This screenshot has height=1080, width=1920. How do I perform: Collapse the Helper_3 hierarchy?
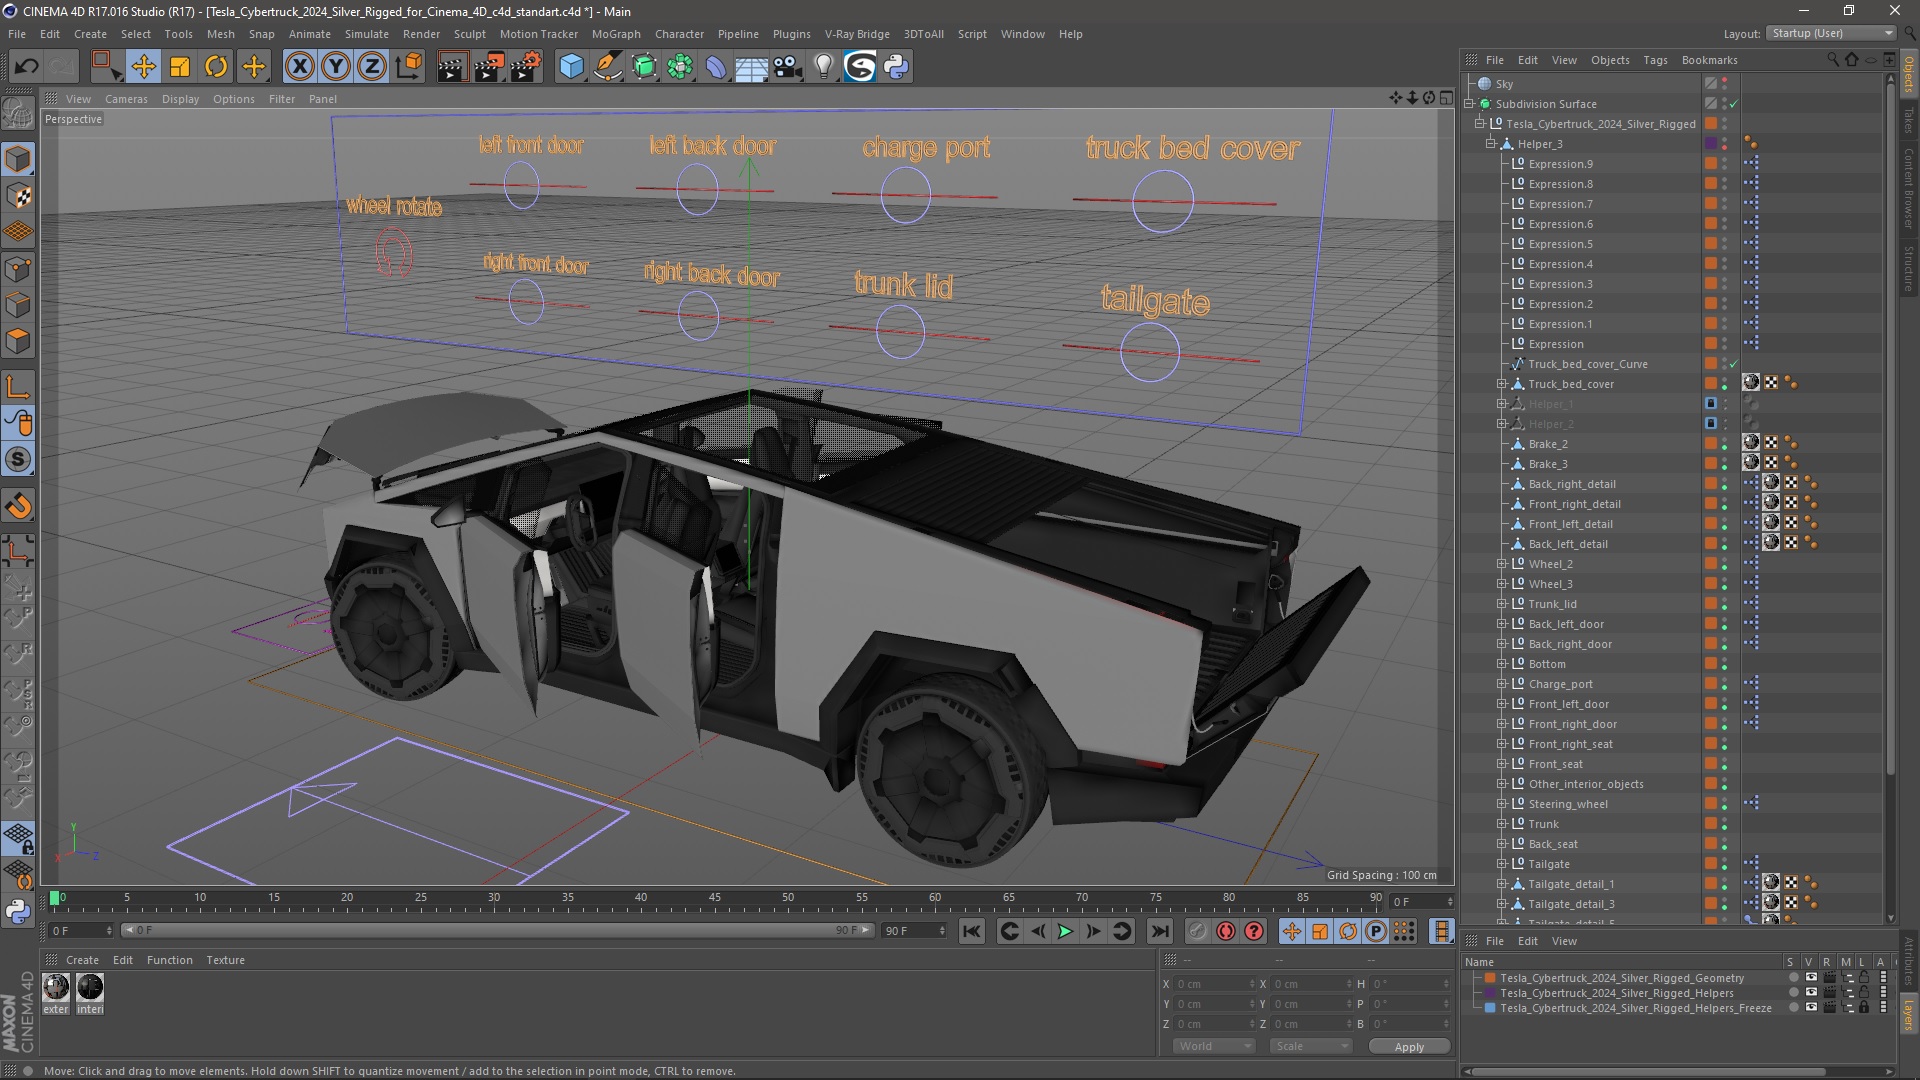(1490, 144)
